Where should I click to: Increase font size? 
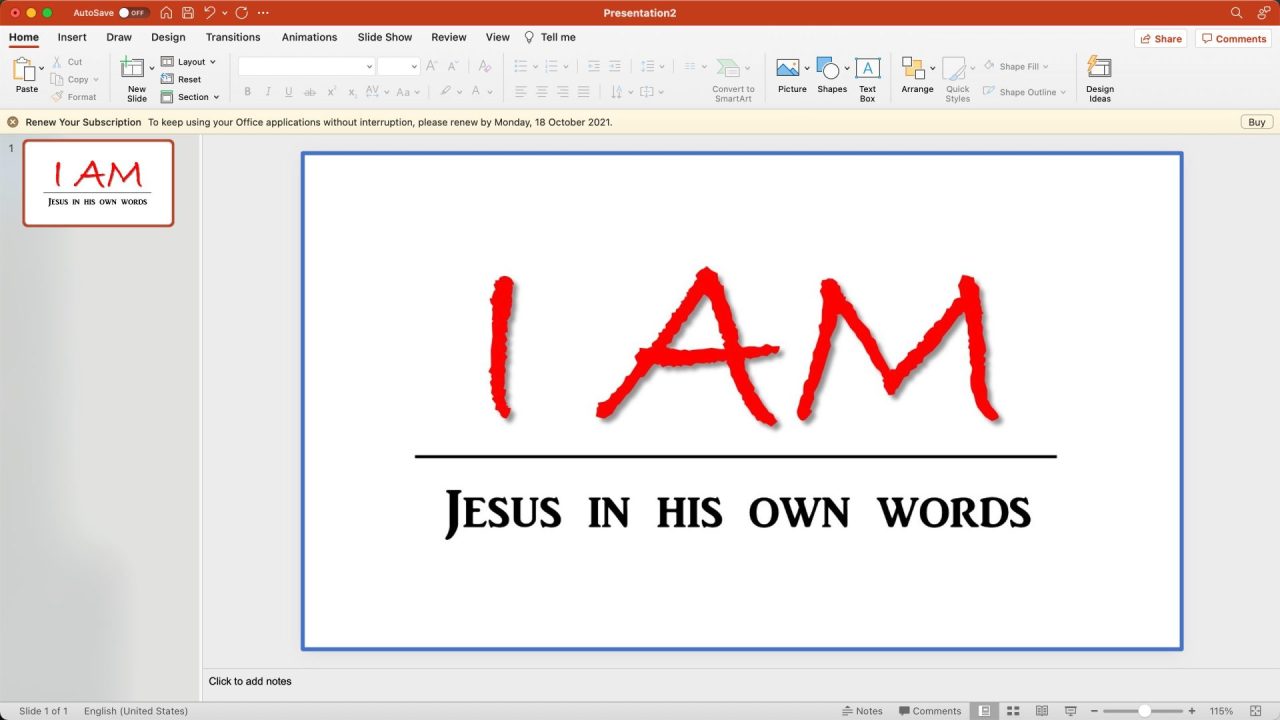432,66
